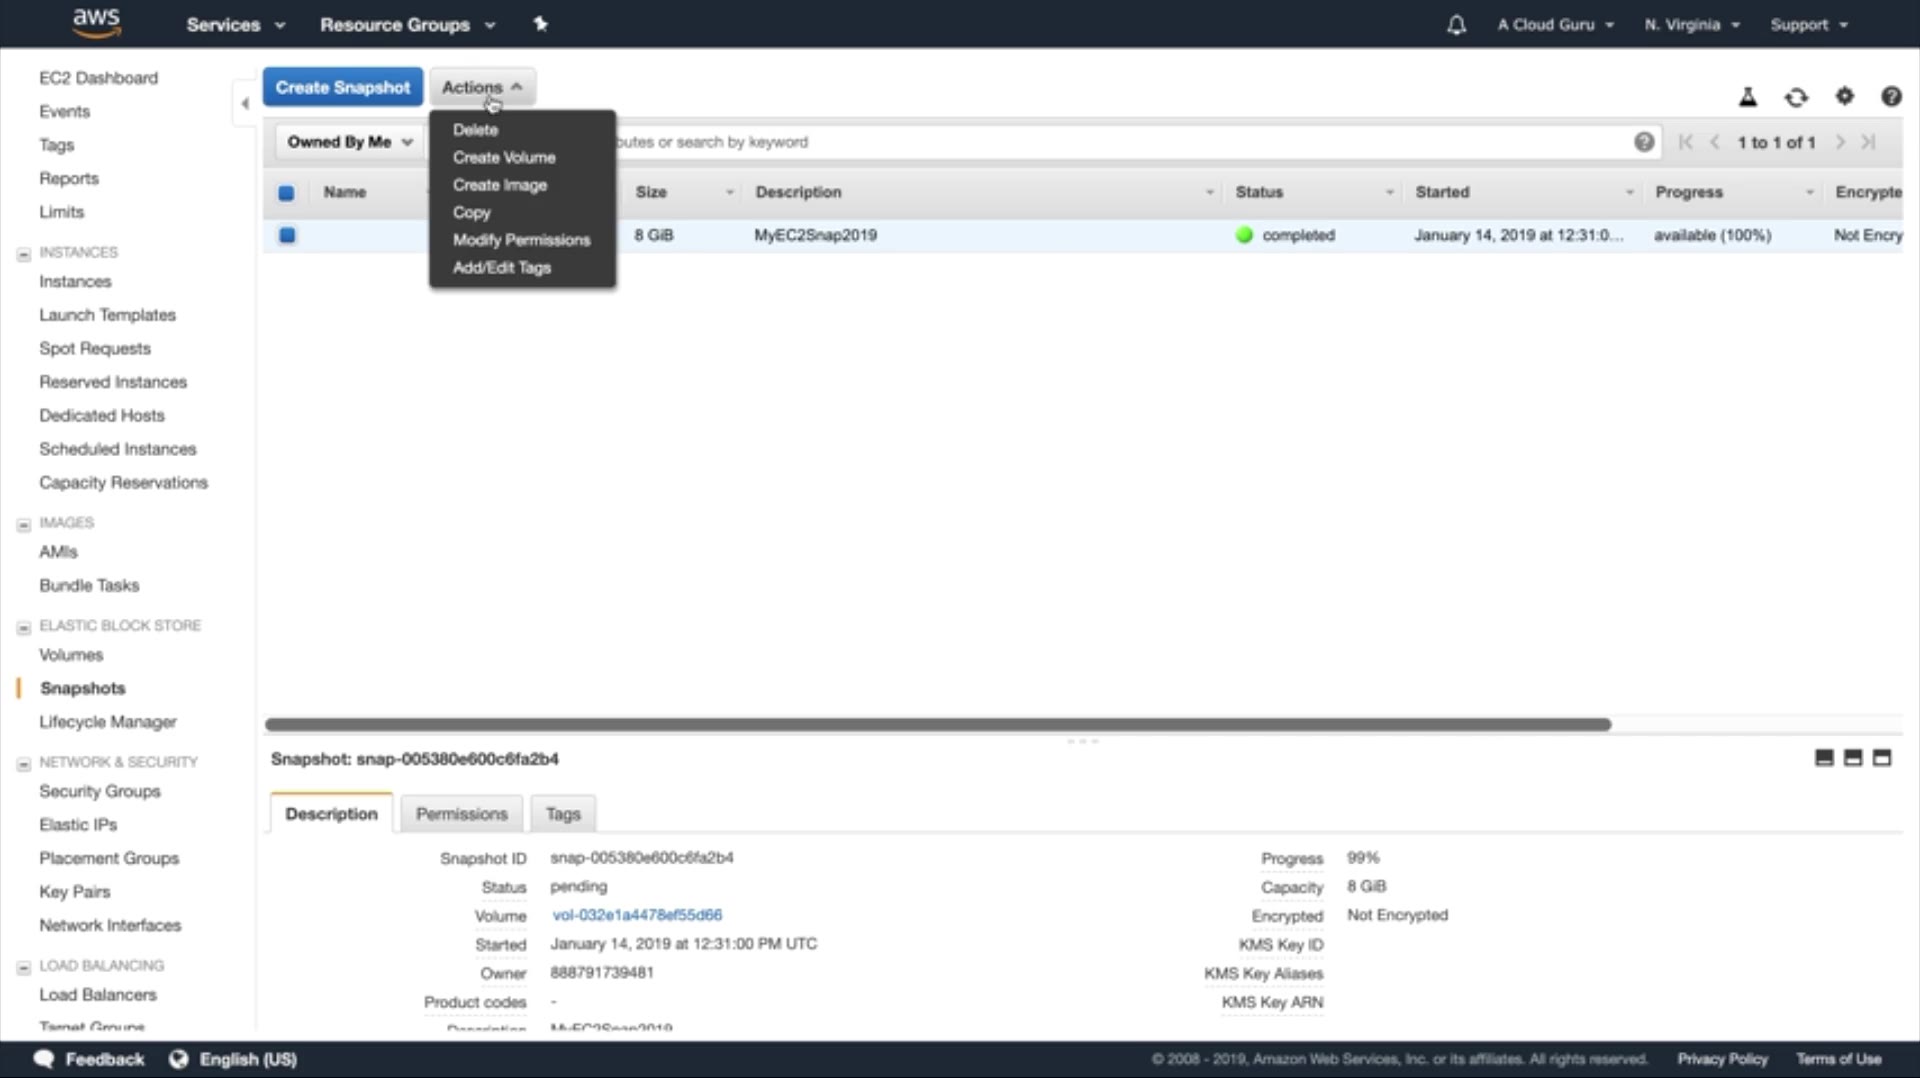
Task: Collapse the NETWORK & SECURITY section
Action: point(23,763)
